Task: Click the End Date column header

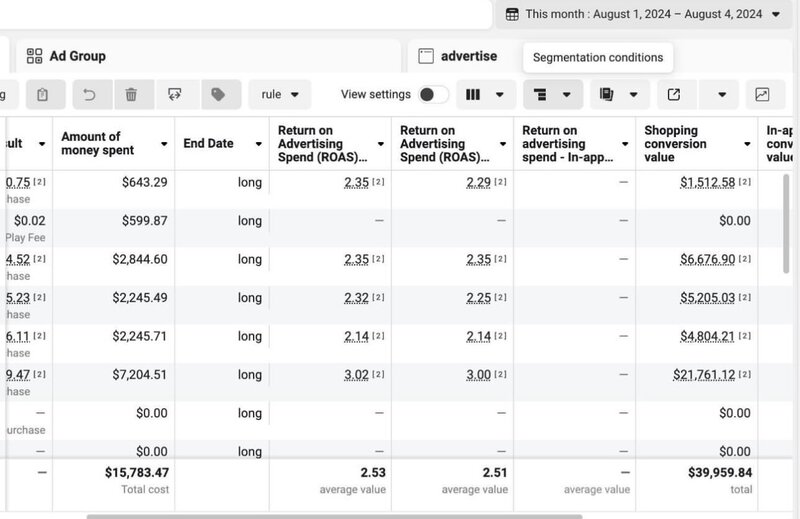Action: [x=209, y=144]
